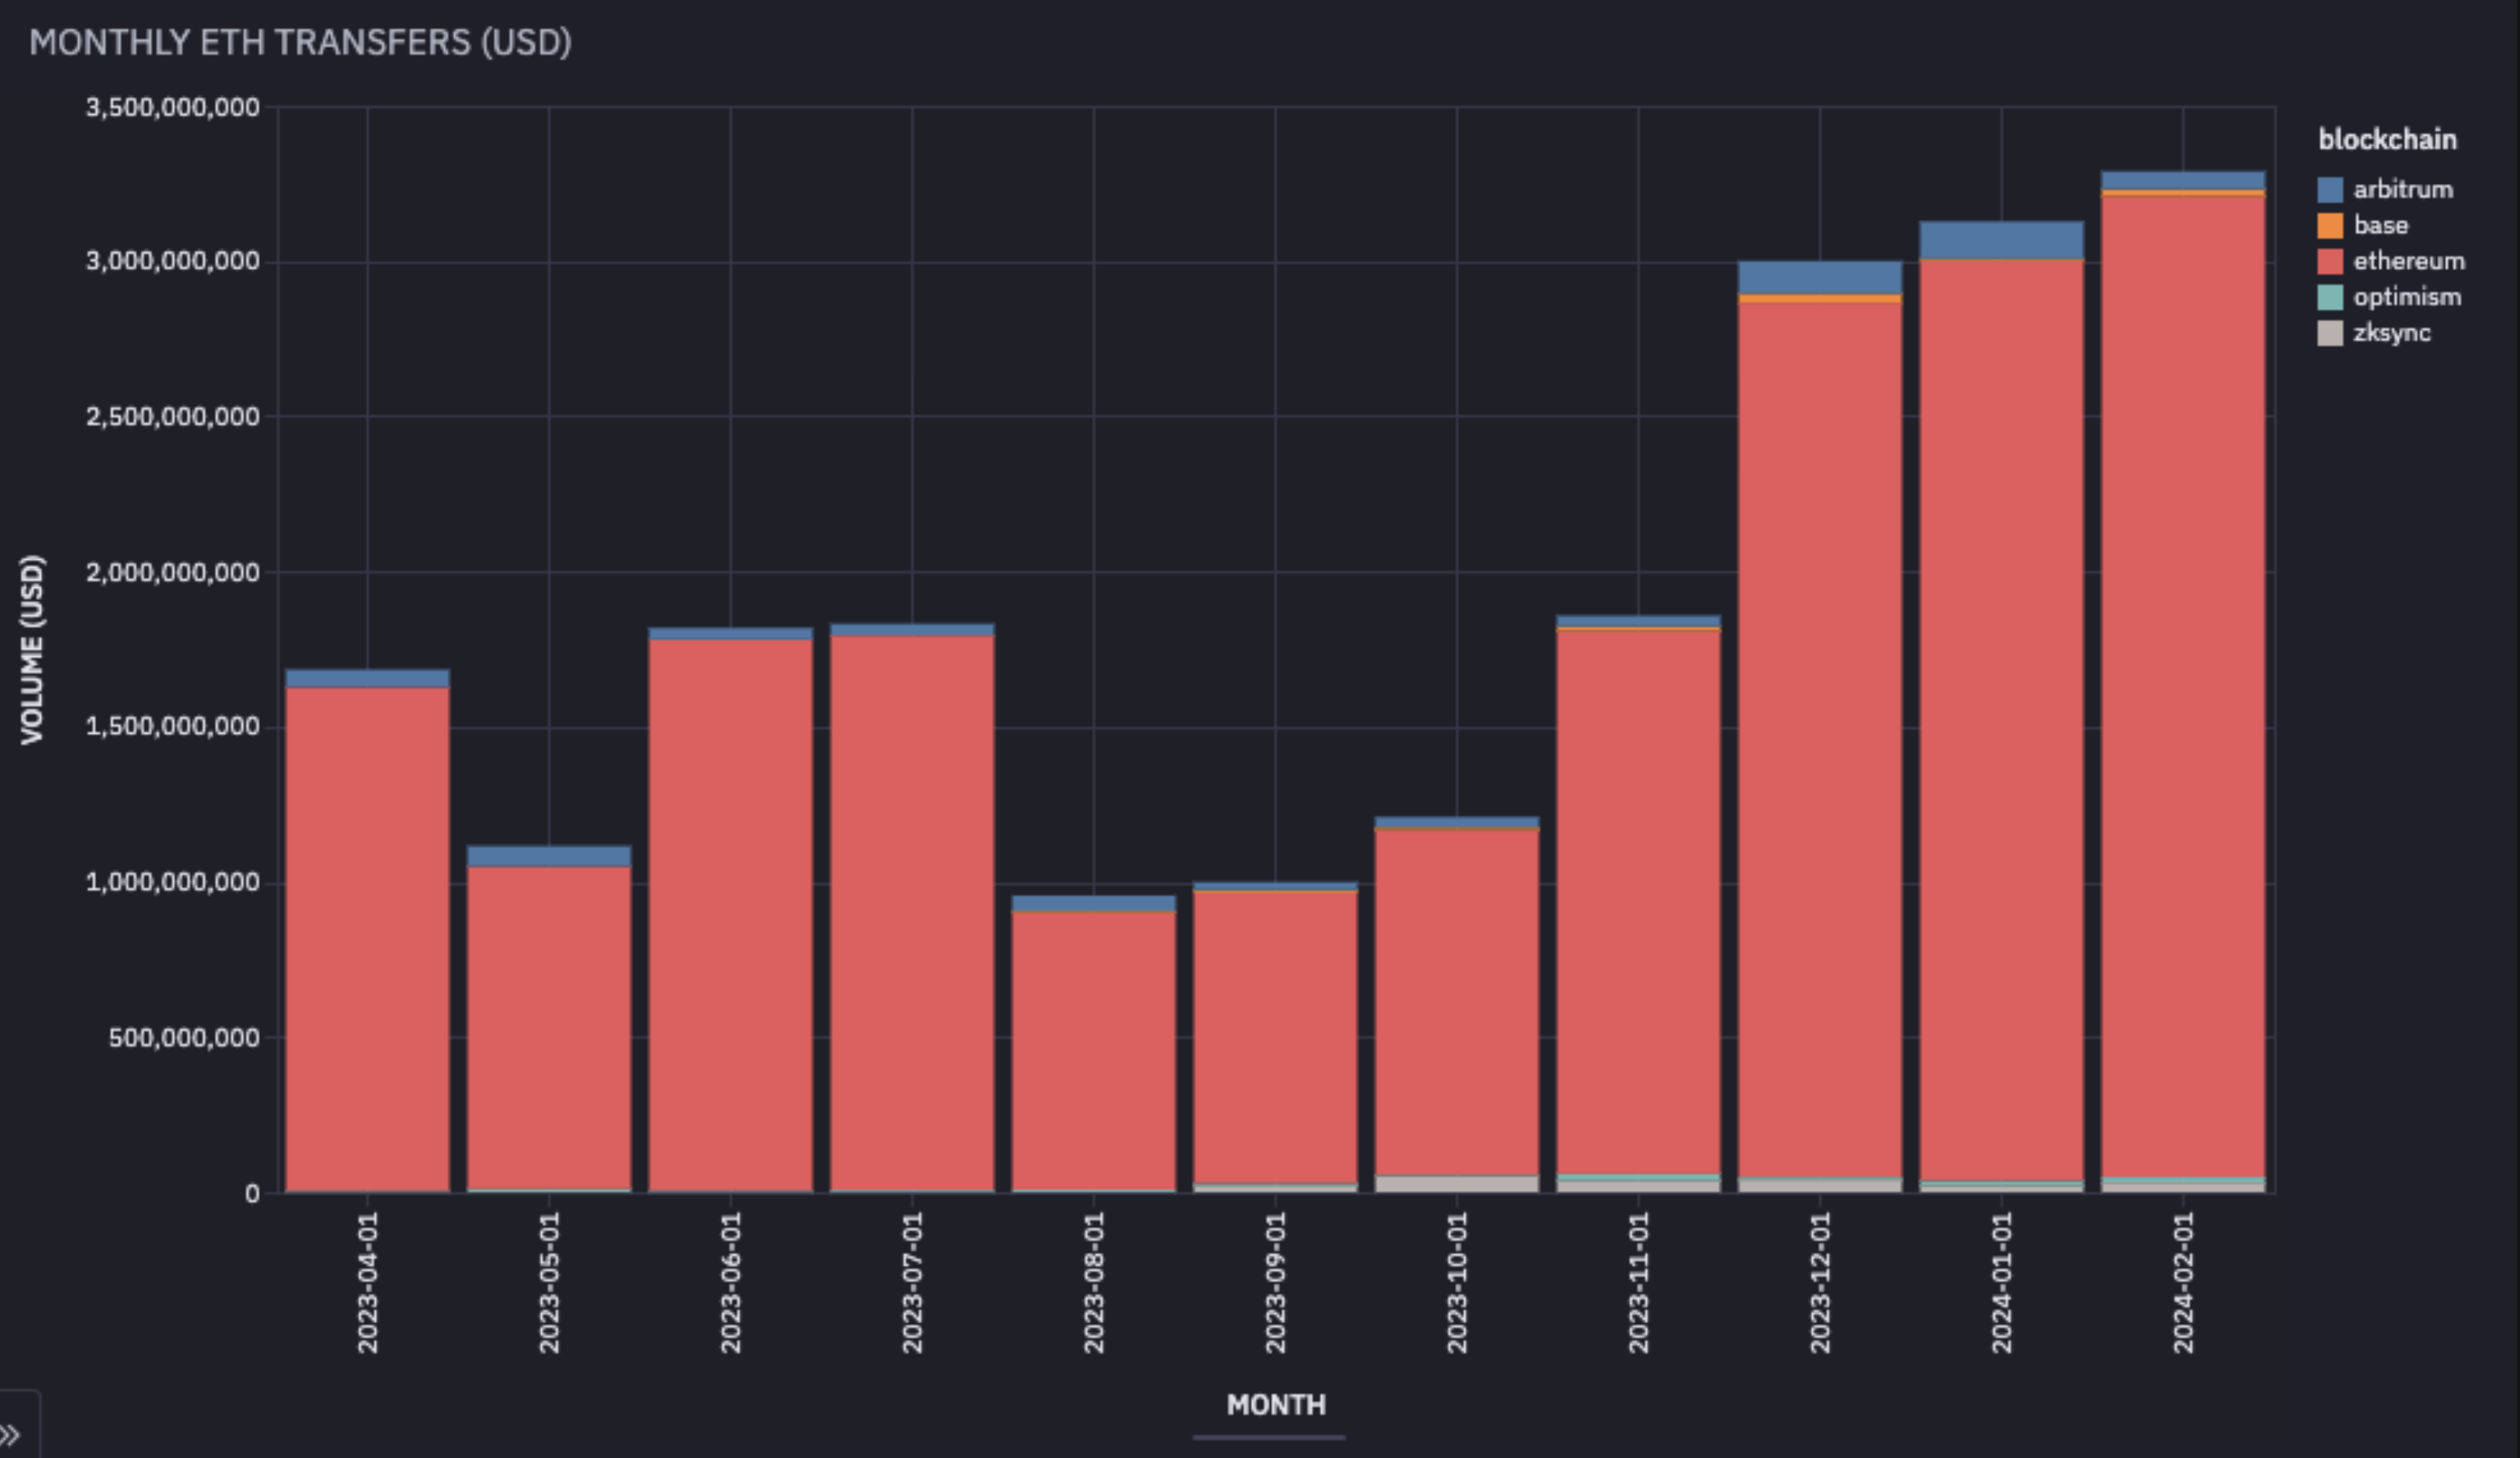Toggle the zksync series via legend label
Viewport: 2520px width, 1458px height.
point(2391,334)
